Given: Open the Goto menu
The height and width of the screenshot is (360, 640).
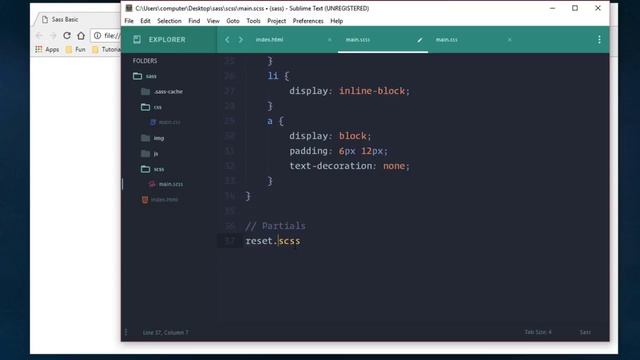Looking at the screenshot, I should (233, 21).
